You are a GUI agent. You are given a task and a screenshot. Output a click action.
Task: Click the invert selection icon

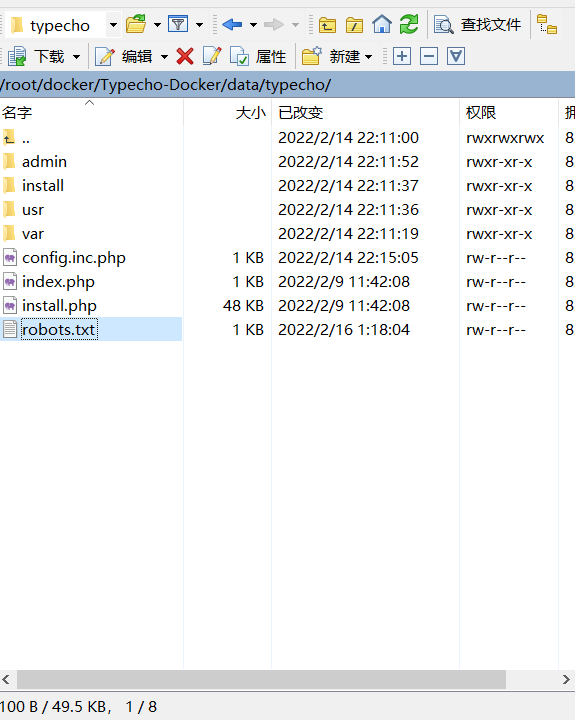pos(456,56)
